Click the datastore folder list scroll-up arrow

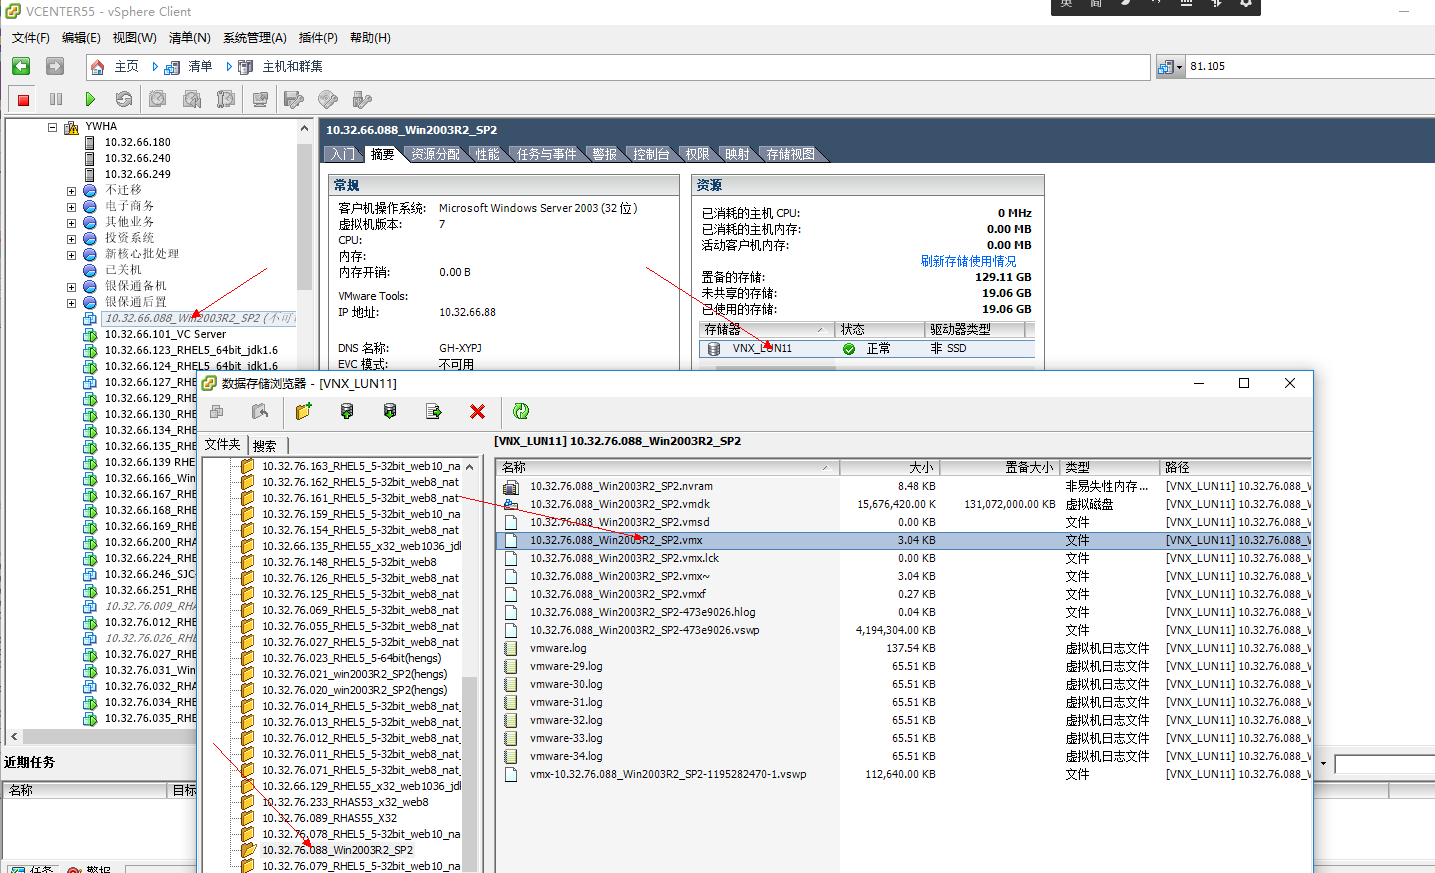click(x=470, y=467)
